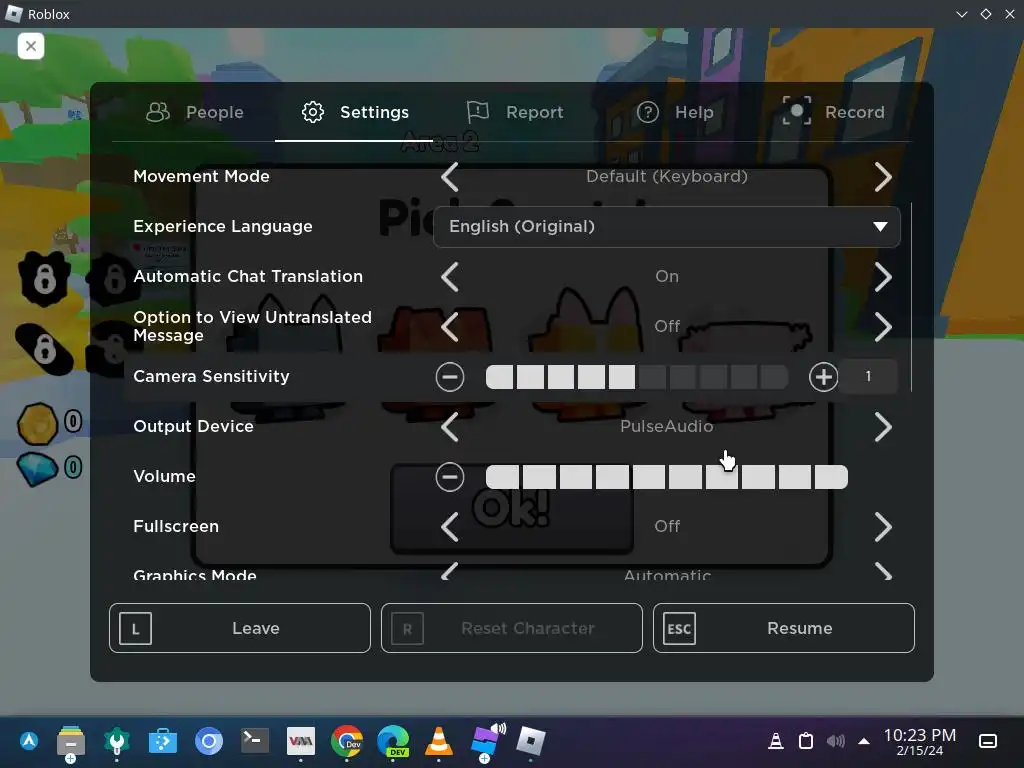The width and height of the screenshot is (1024, 768).
Task: Click the lower-left locked pill-shaped slot icon
Action: coord(44,349)
